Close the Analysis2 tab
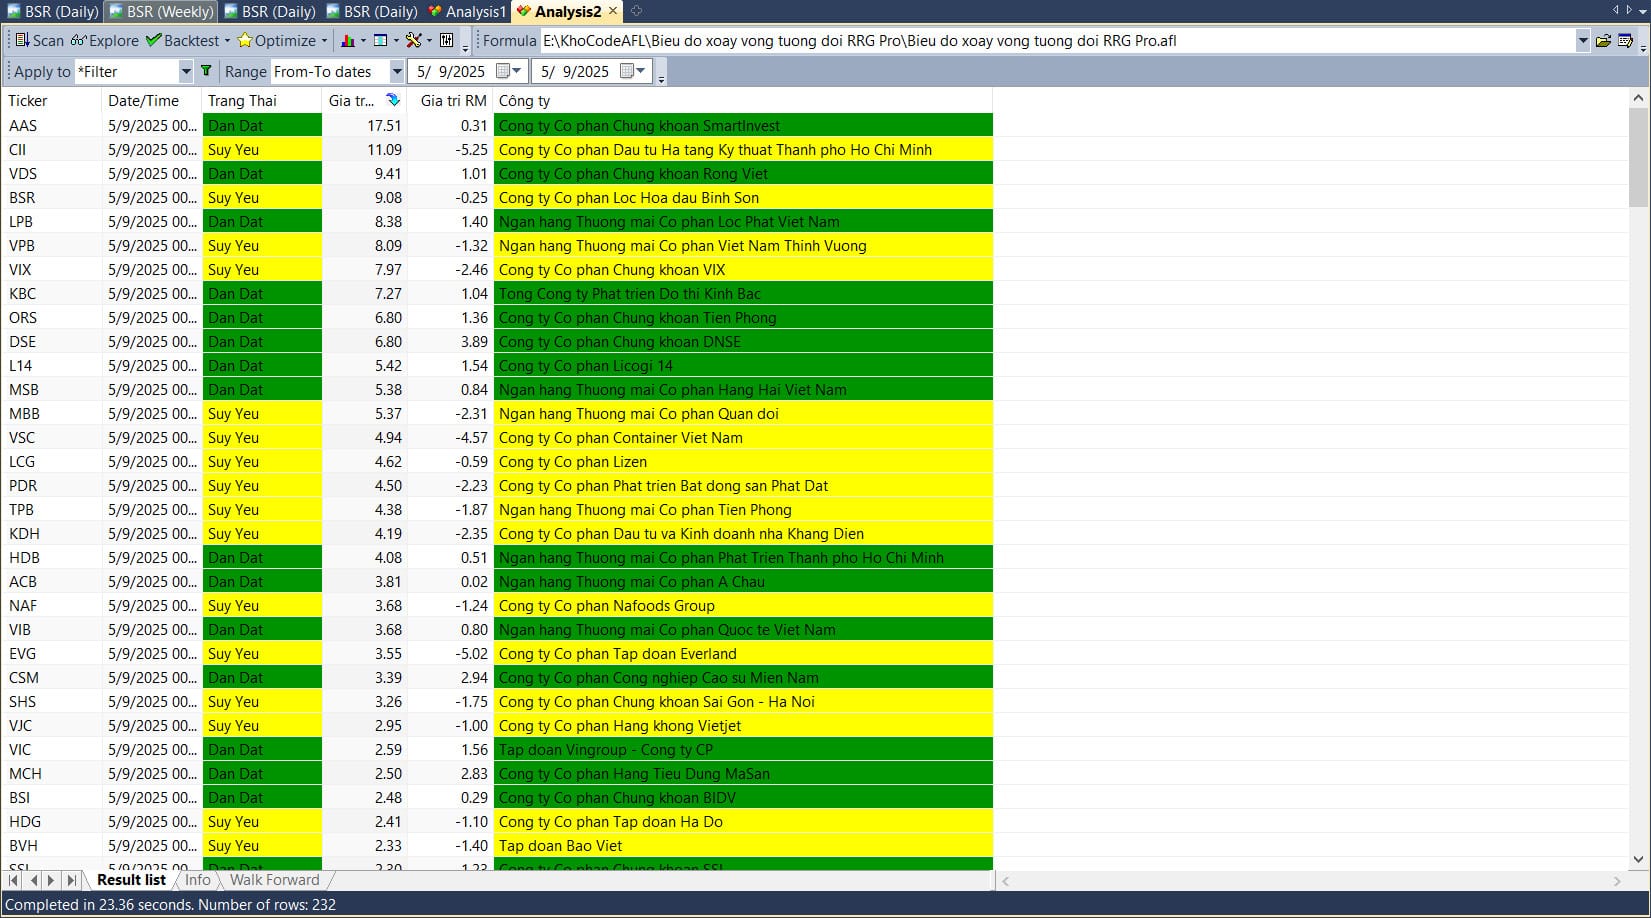The height and width of the screenshot is (918, 1651). click(613, 11)
